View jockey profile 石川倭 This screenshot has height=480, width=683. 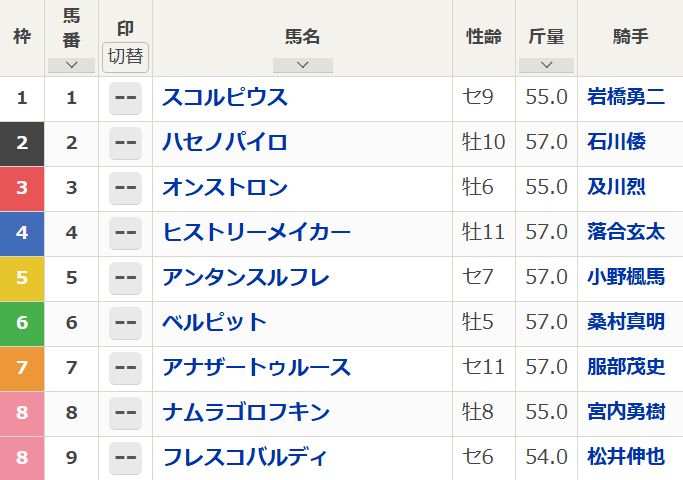coord(616,142)
